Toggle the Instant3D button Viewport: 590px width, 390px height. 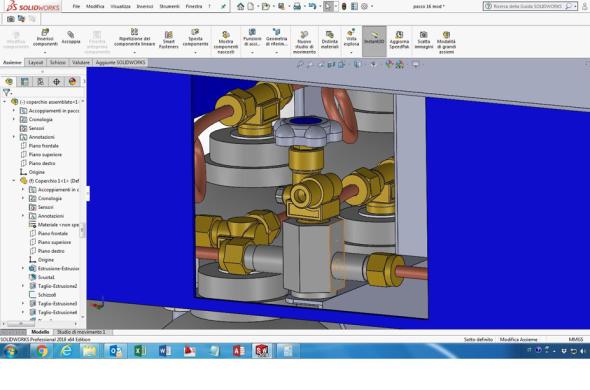[x=374, y=40]
